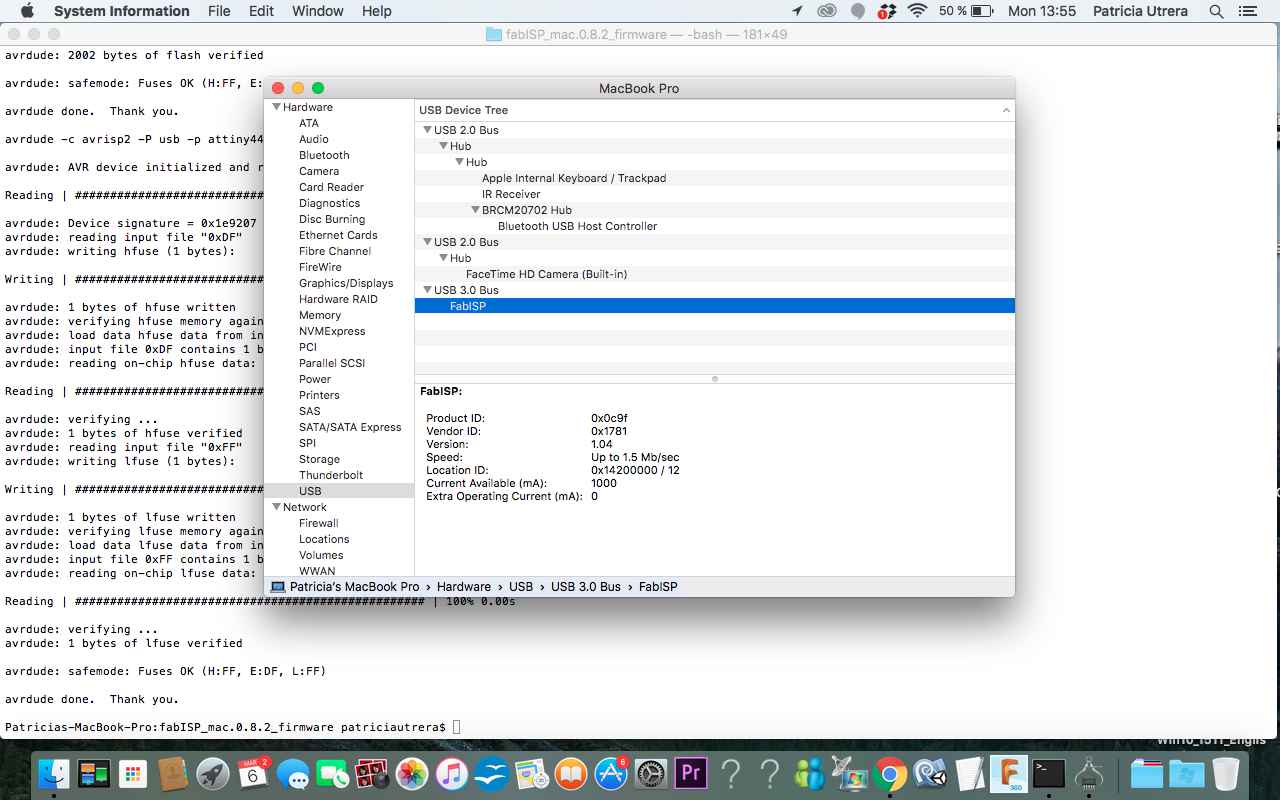Image resolution: width=1280 pixels, height=800 pixels.
Task: Select the IR Receiver row
Action: [715, 194]
